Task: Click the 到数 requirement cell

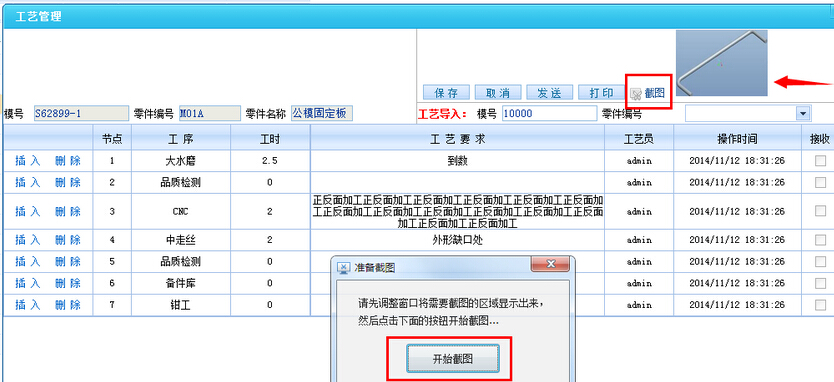Action: pos(457,161)
